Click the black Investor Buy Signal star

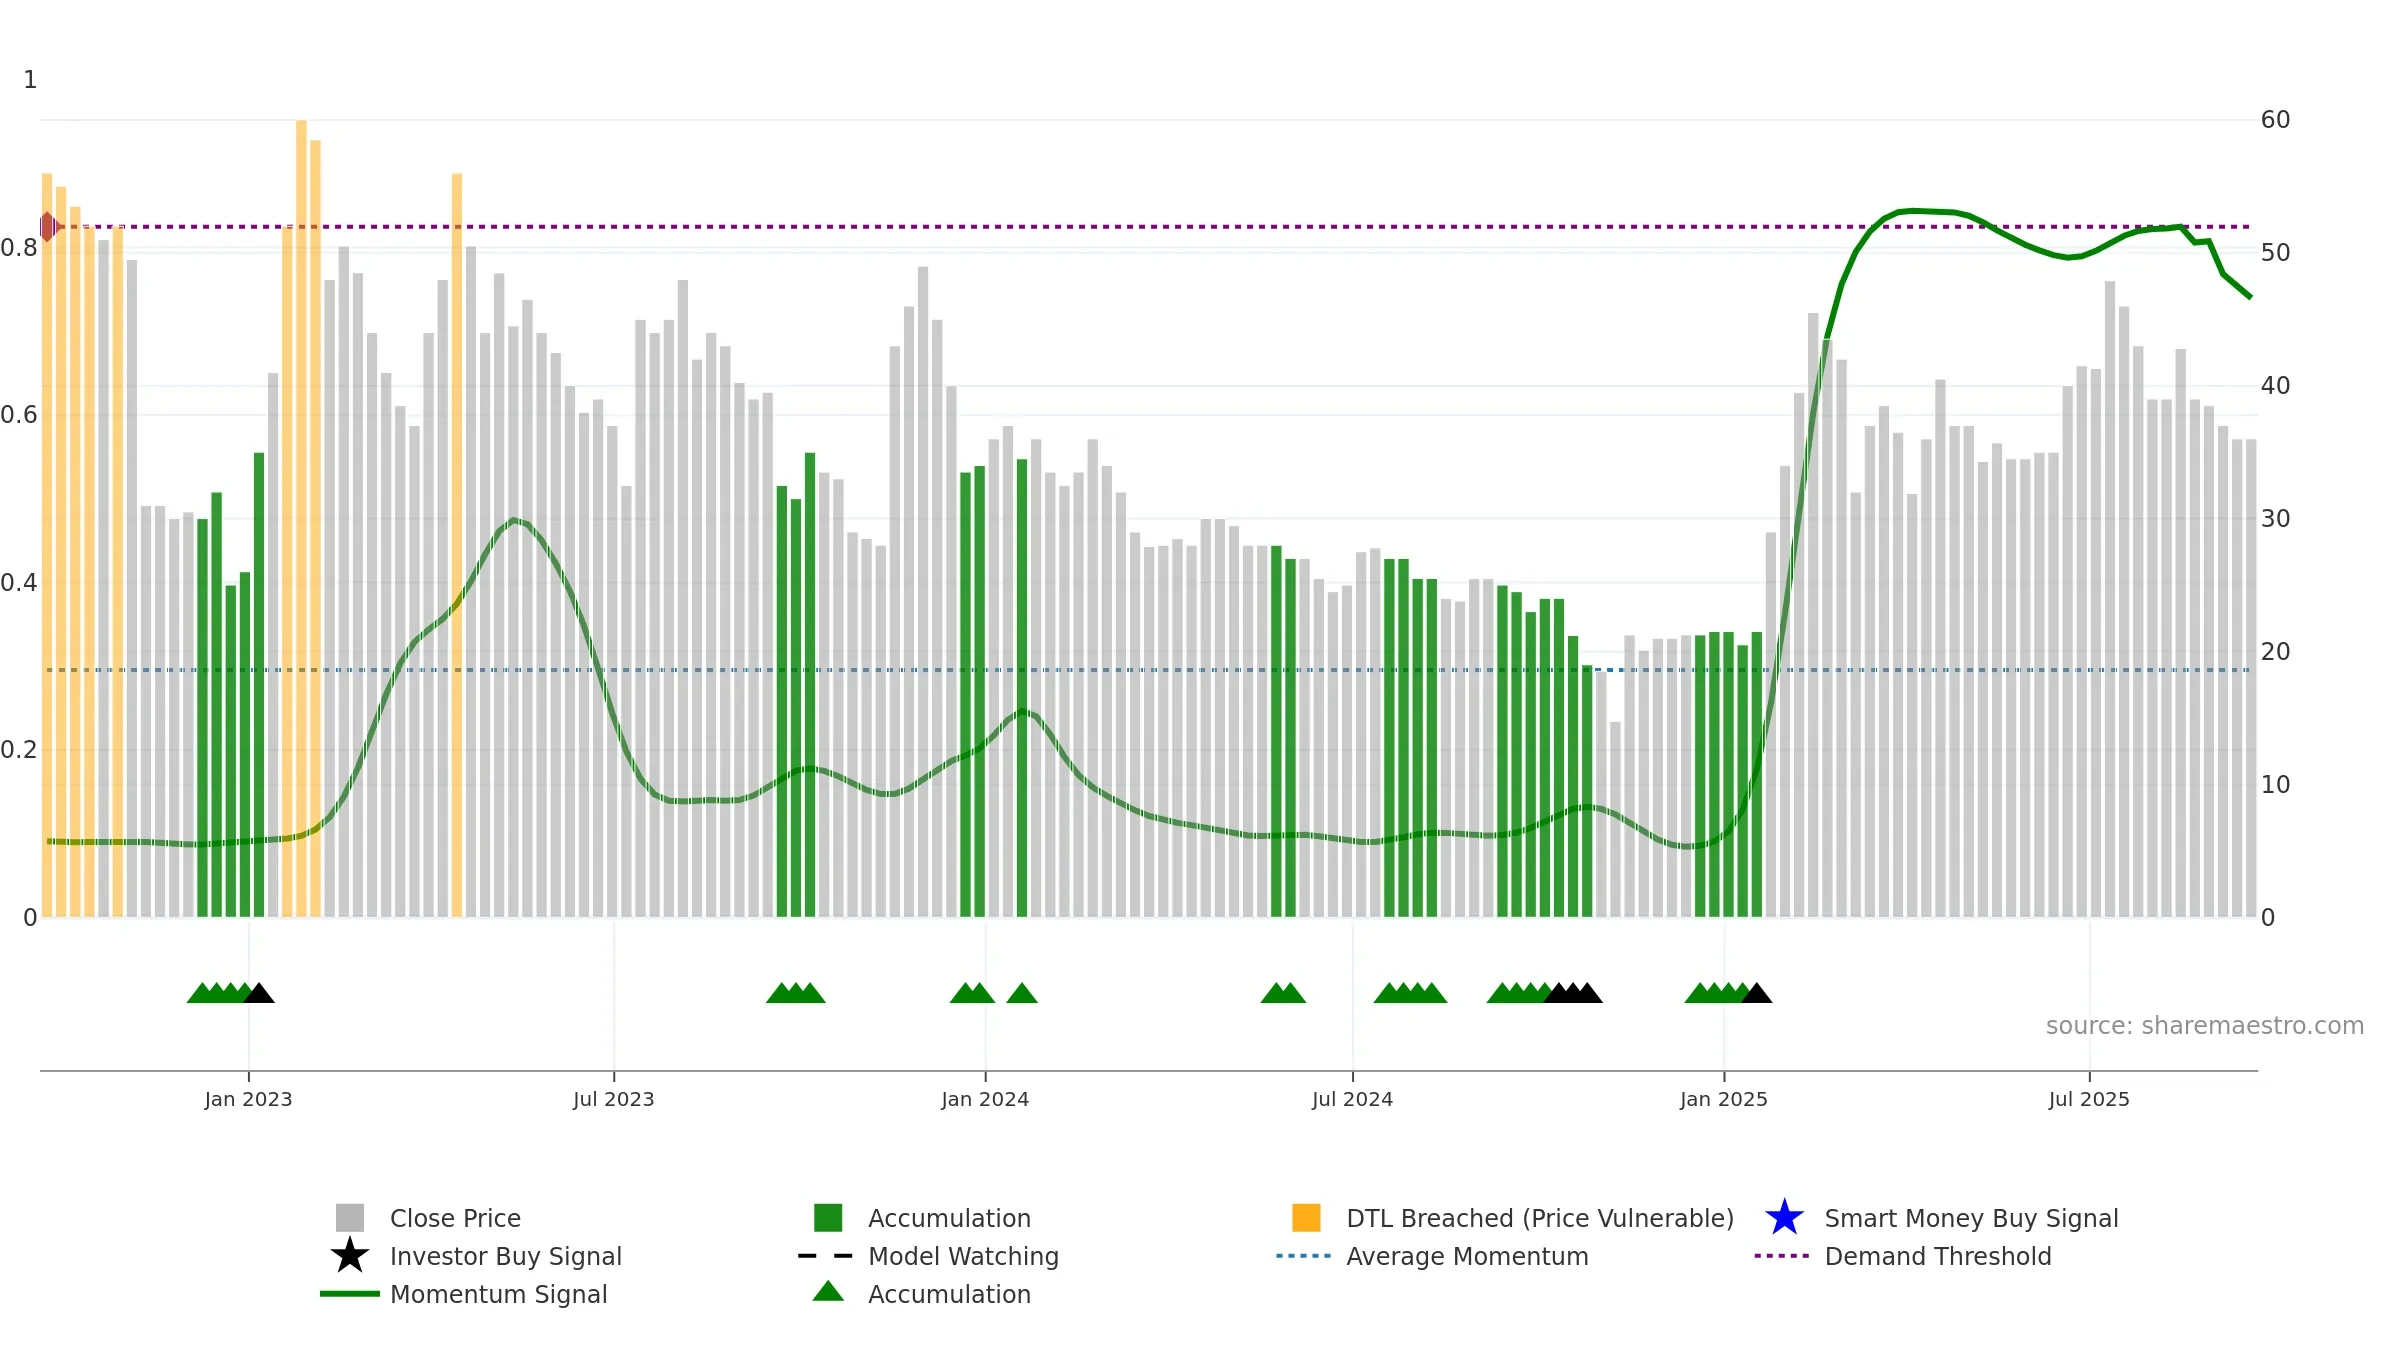pyautogui.click(x=349, y=1256)
